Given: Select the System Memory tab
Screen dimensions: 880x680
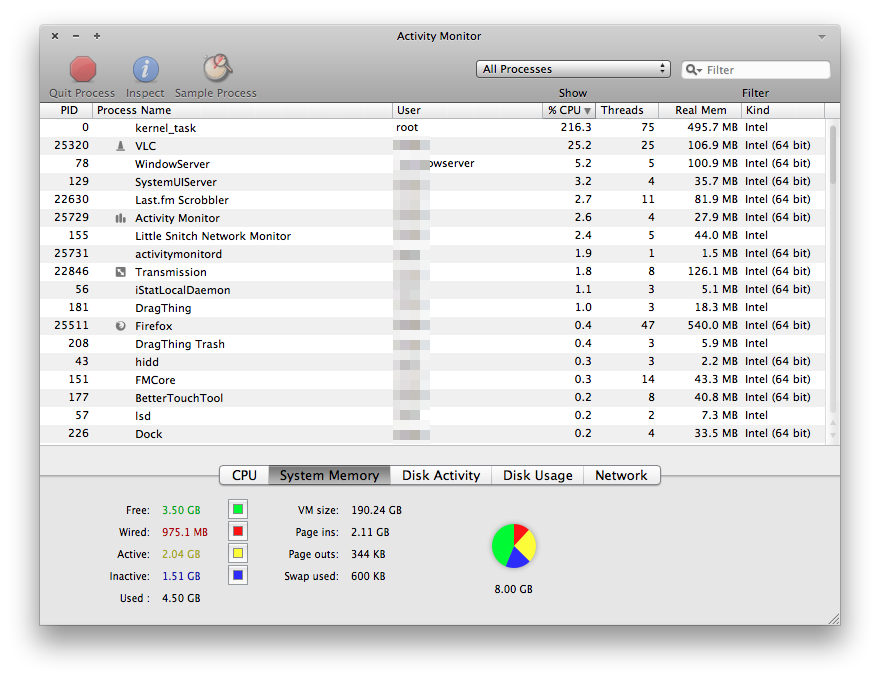Looking at the screenshot, I should [329, 475].
